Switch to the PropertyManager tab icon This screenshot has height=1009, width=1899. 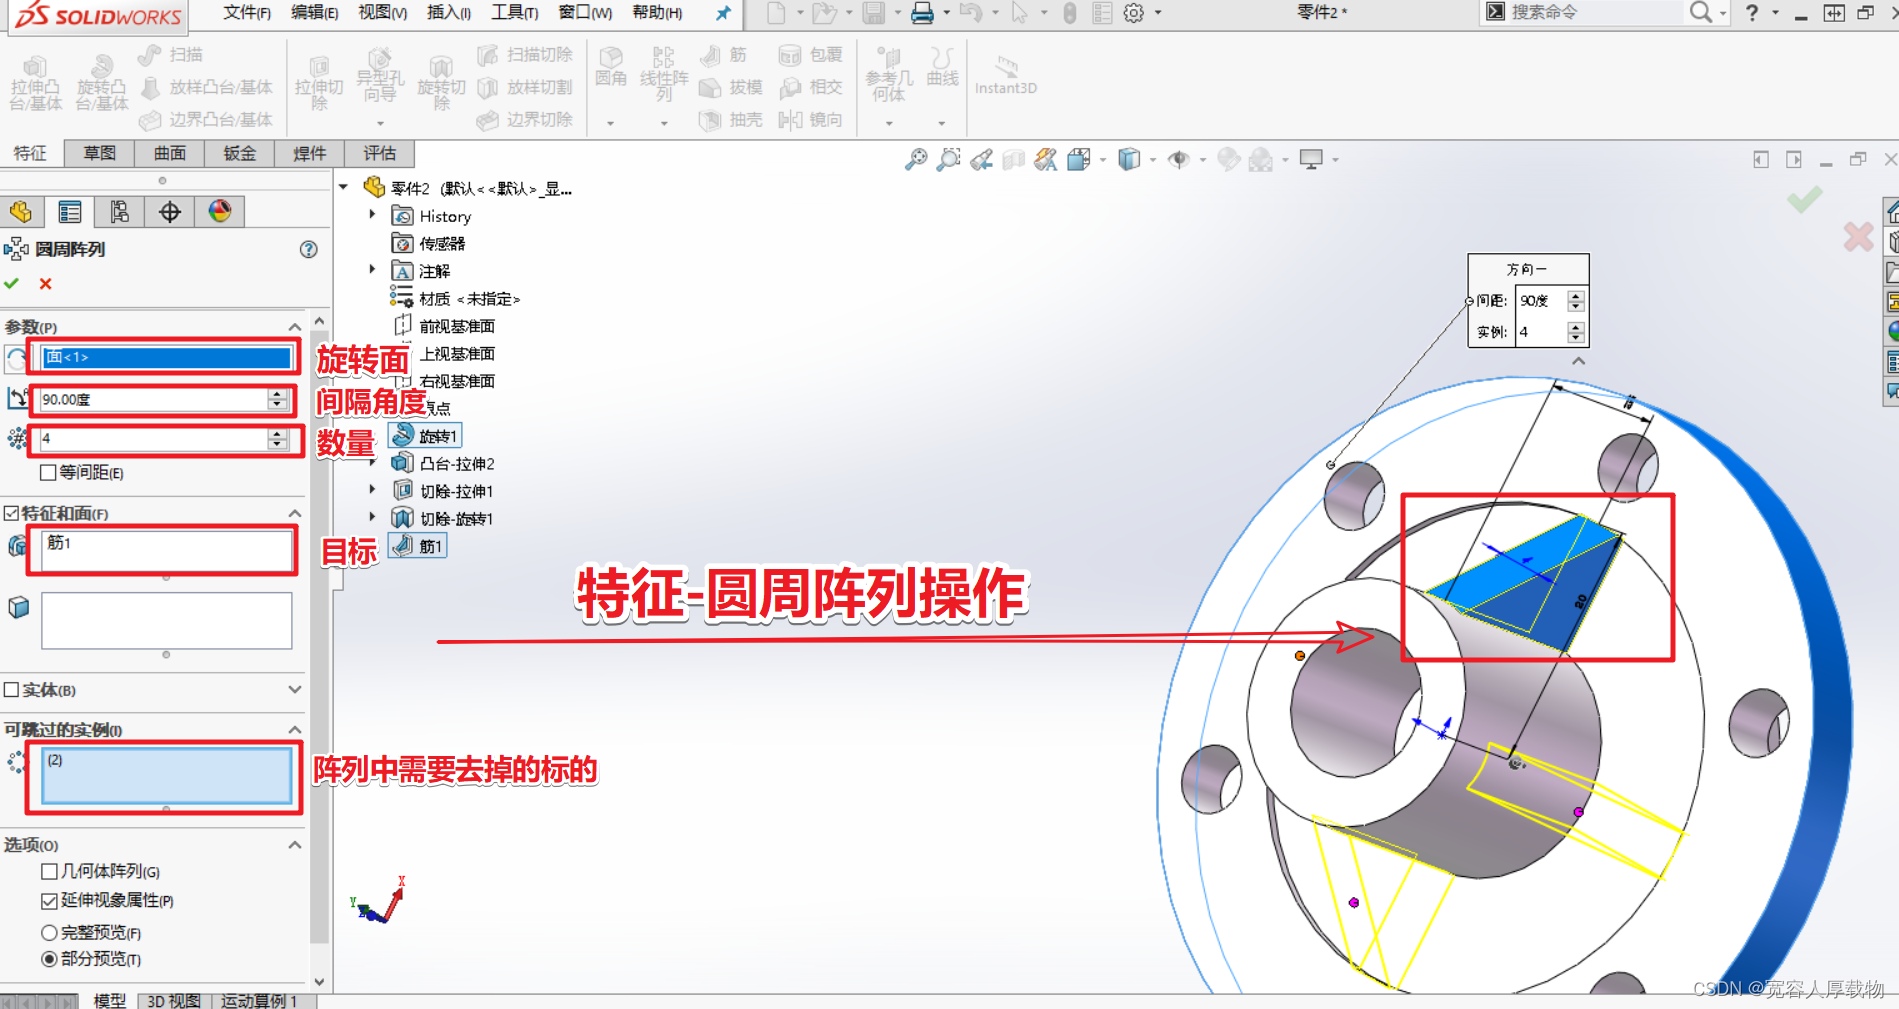(70, 212)
